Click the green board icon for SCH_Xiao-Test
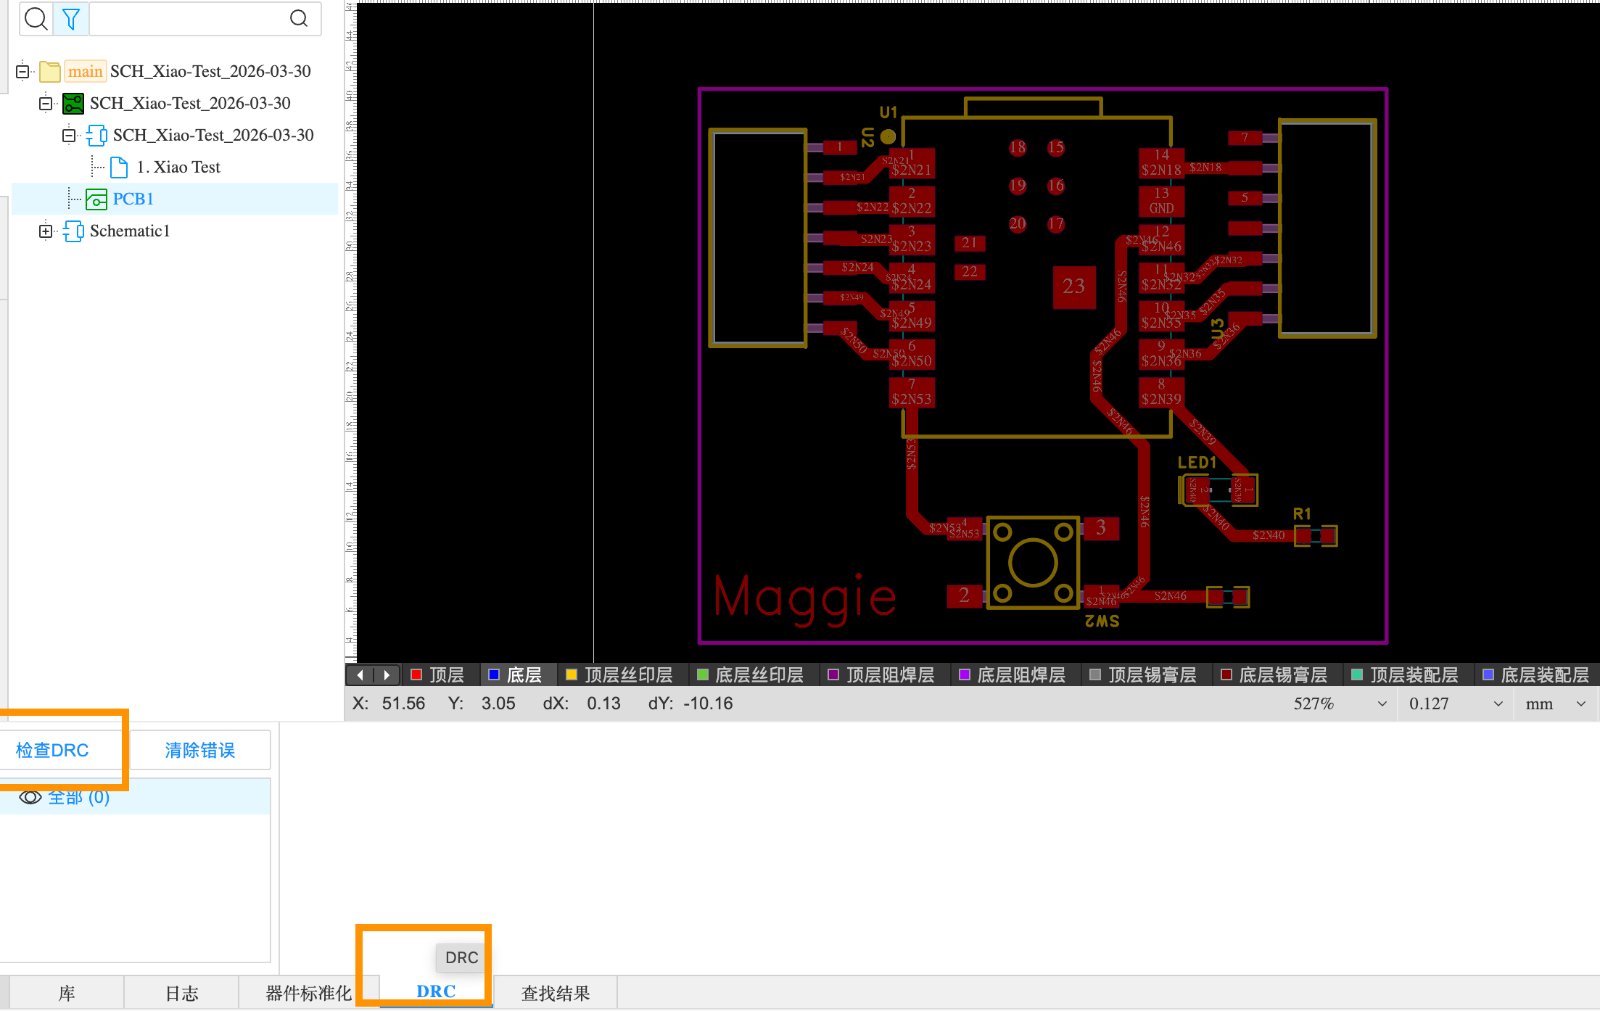The width and height of the screenshot is (1600, 1011). coord(73,103)
